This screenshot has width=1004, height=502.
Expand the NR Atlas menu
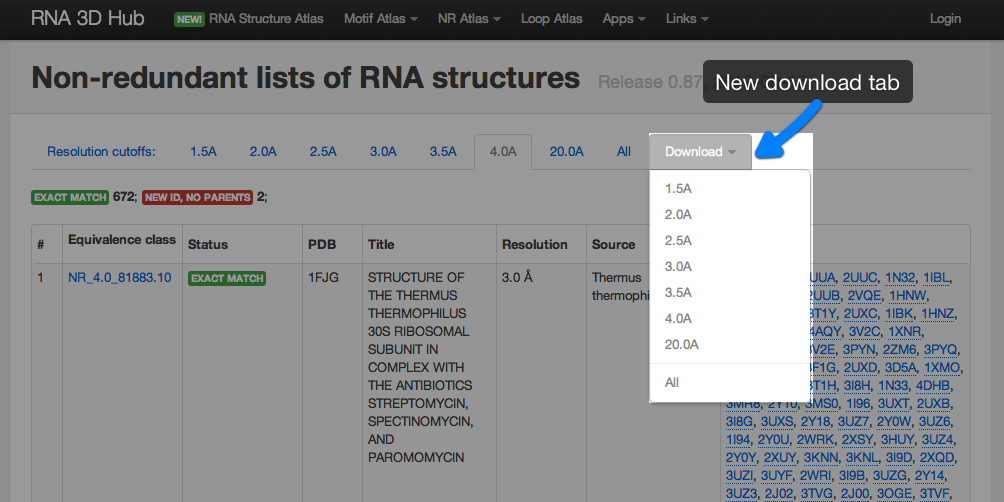[469, 19]
